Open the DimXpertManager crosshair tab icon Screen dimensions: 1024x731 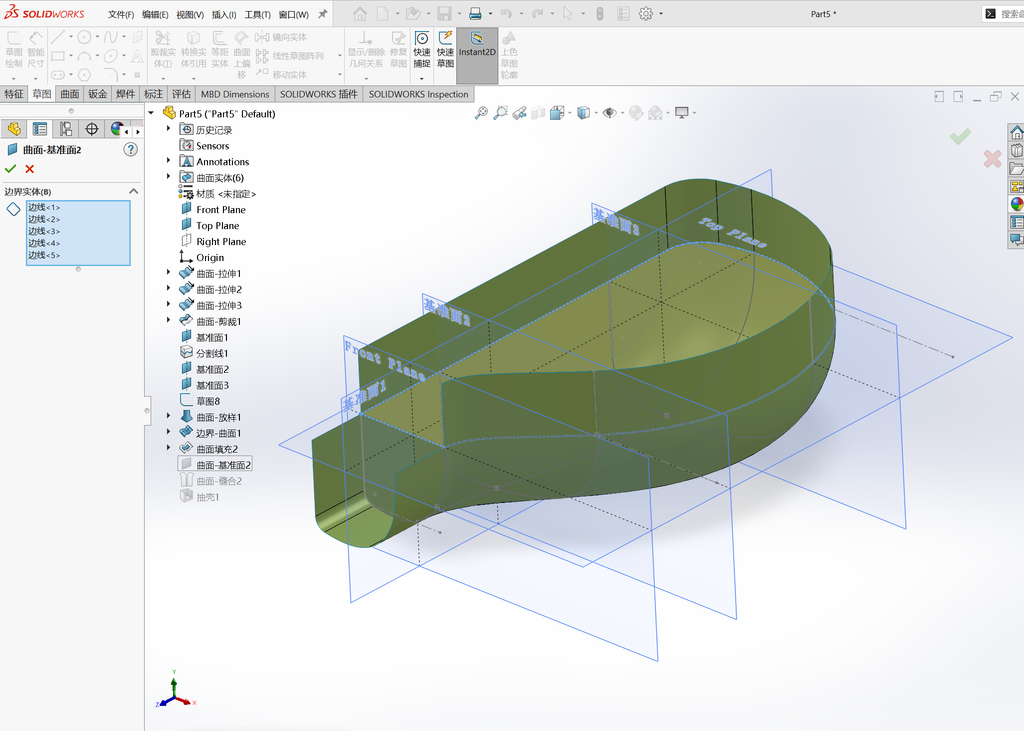tap(91, 129)
